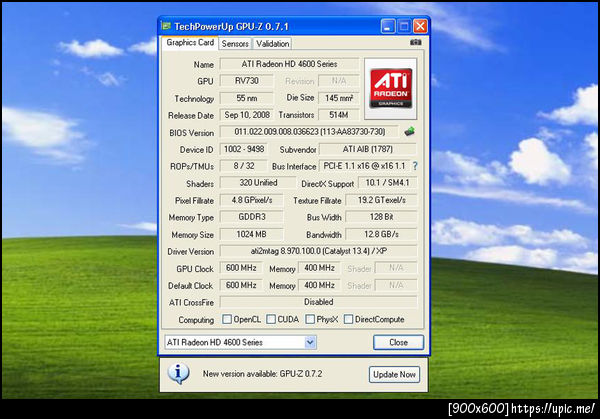Click Subvendor value ATI AIB (1787)
This screenshot has width=600, height=419.
point(368,149)
